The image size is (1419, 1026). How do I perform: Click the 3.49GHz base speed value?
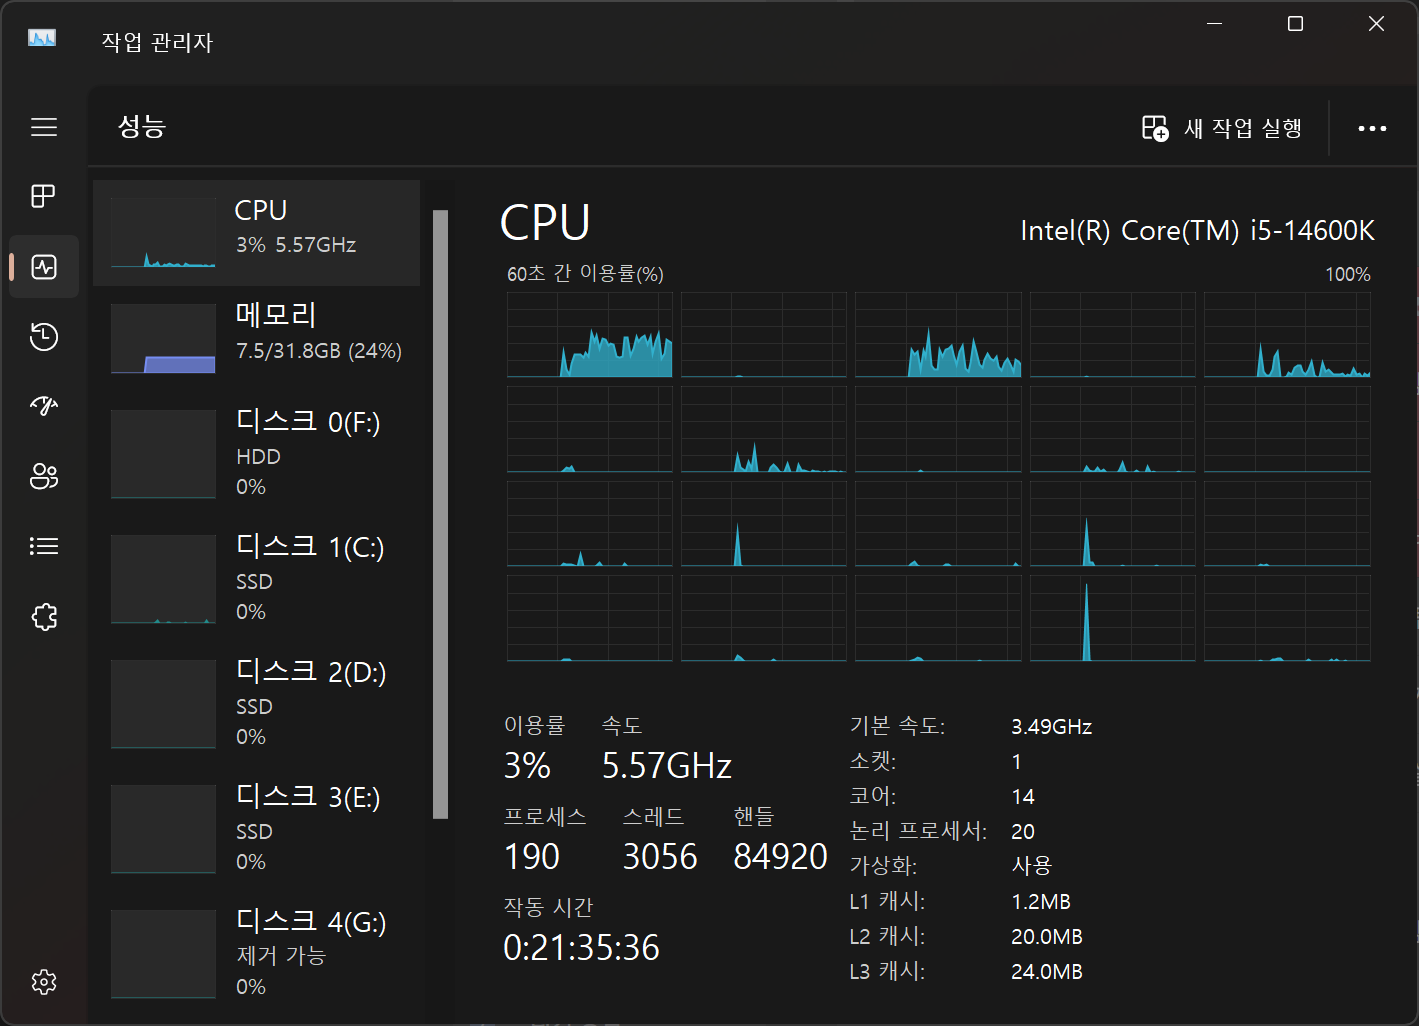tap(1052, 727)
